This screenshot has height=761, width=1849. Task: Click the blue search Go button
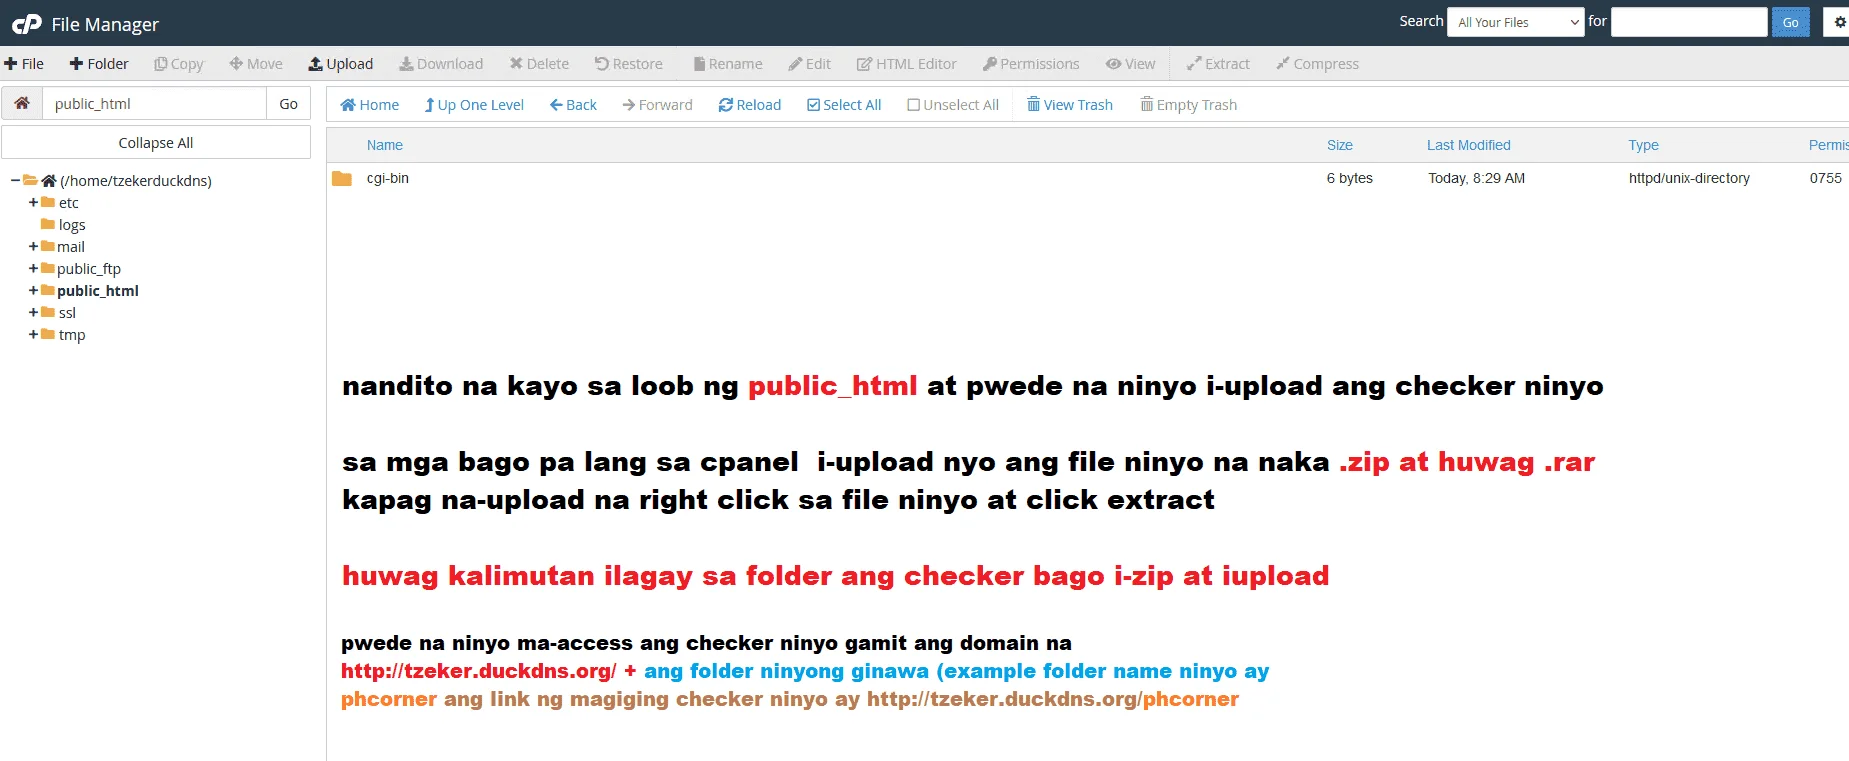pos(1790,22)
